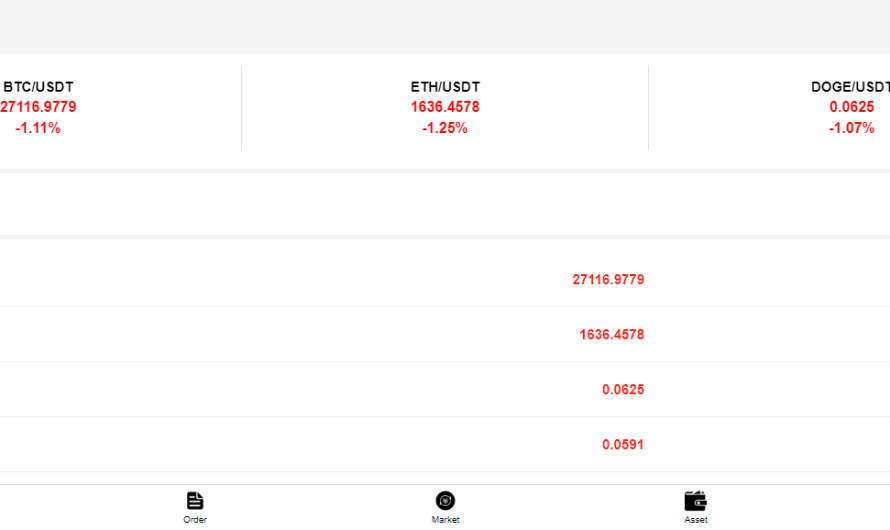
Task: Open the Asset wallet icon
Action: pos(696,500)
